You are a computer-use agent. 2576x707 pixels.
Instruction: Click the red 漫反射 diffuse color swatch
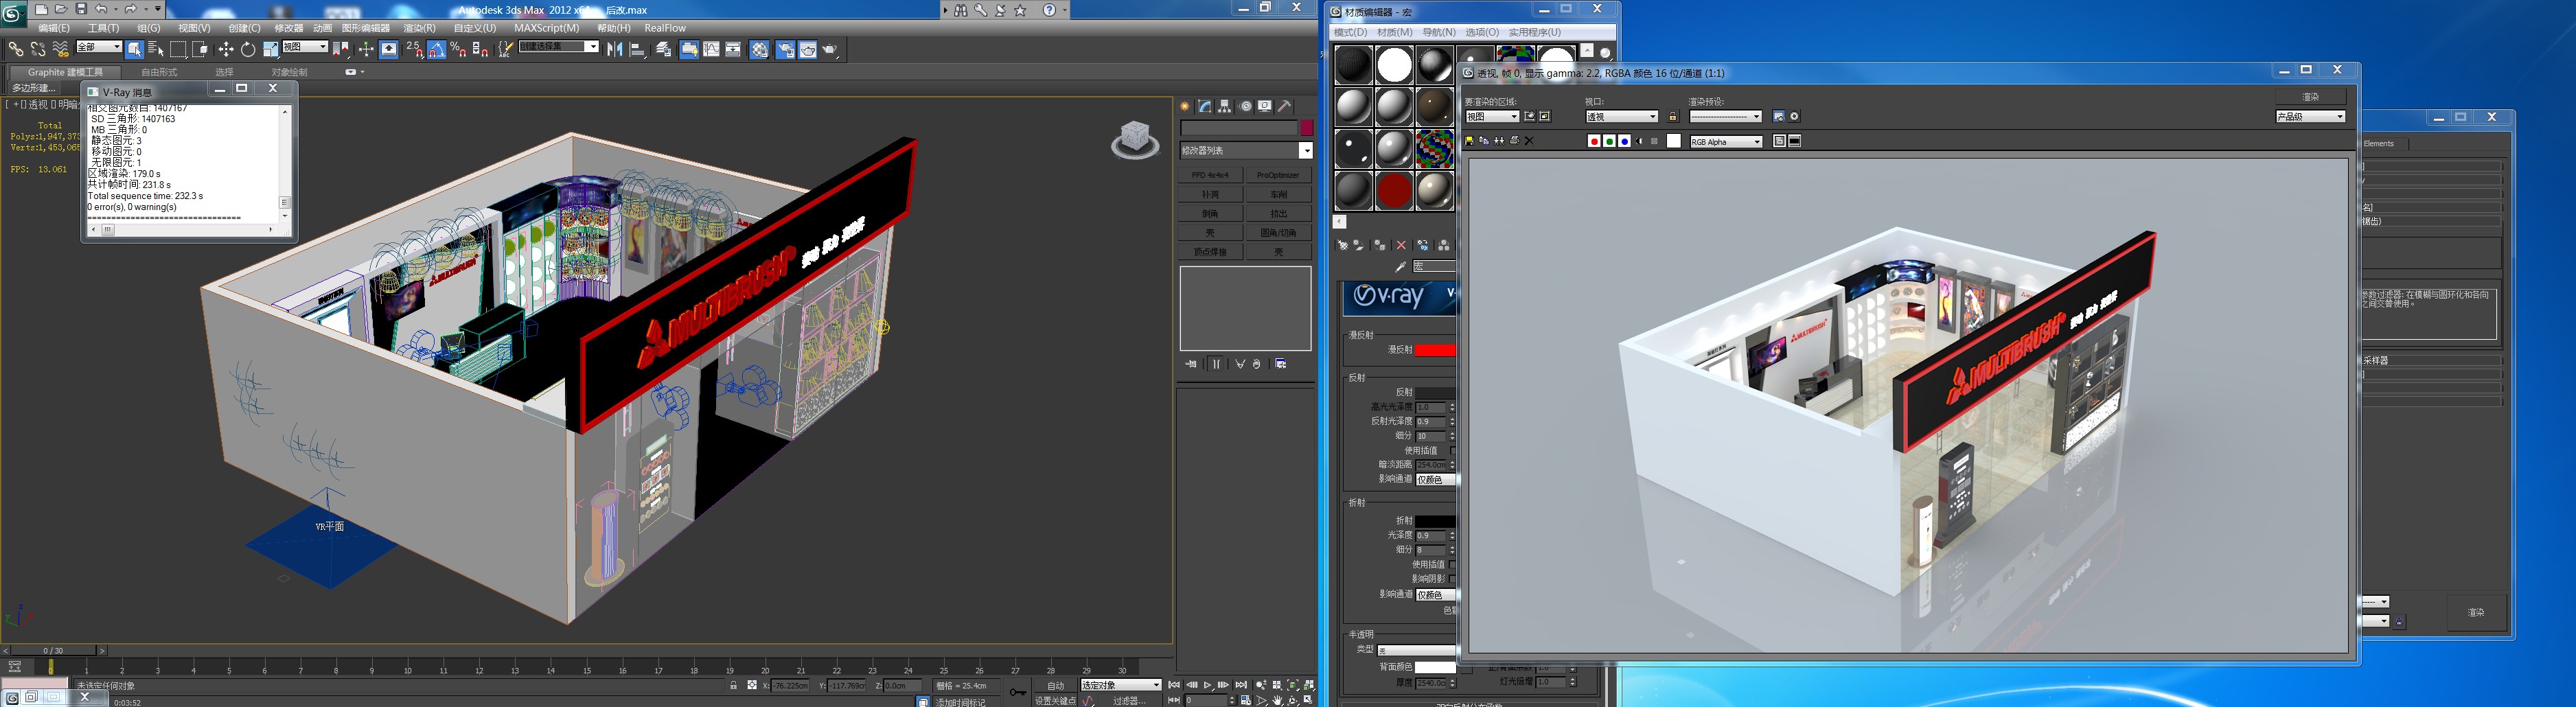[x=1435, y=350]
